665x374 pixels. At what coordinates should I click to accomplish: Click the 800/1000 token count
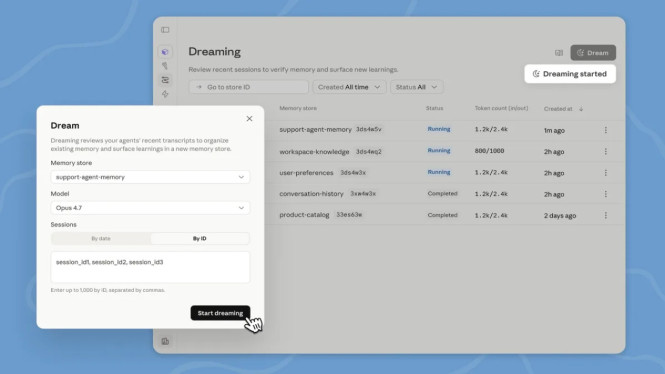489,151
